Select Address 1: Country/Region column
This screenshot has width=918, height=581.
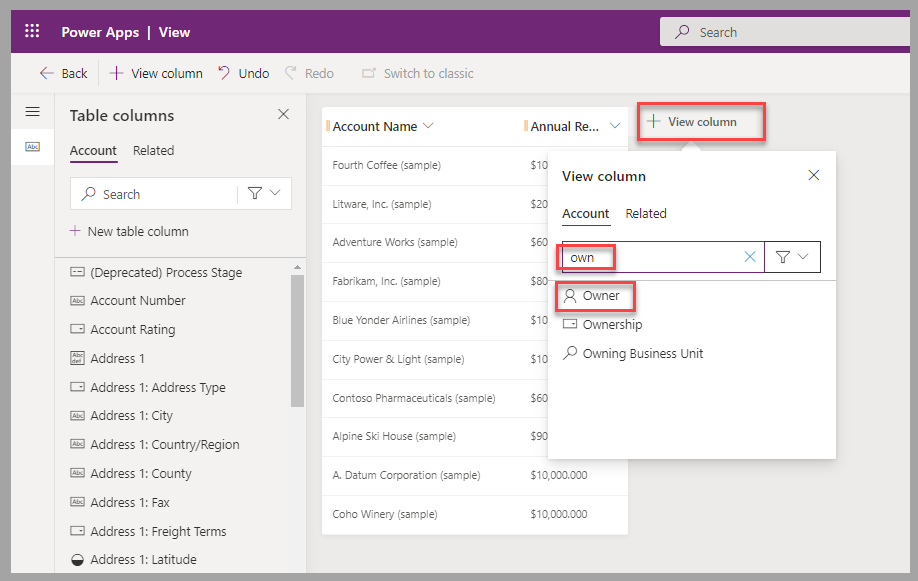[155, 445]
